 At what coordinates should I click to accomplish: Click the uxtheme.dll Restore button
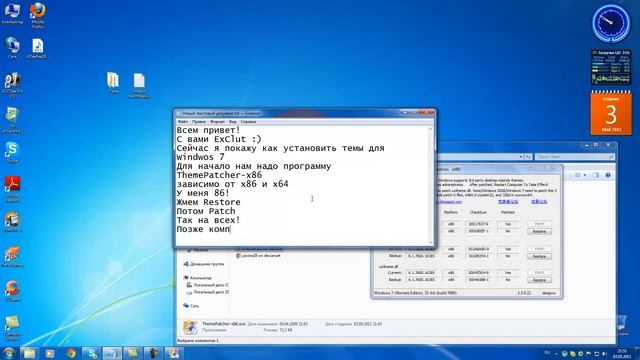point(539,280)
